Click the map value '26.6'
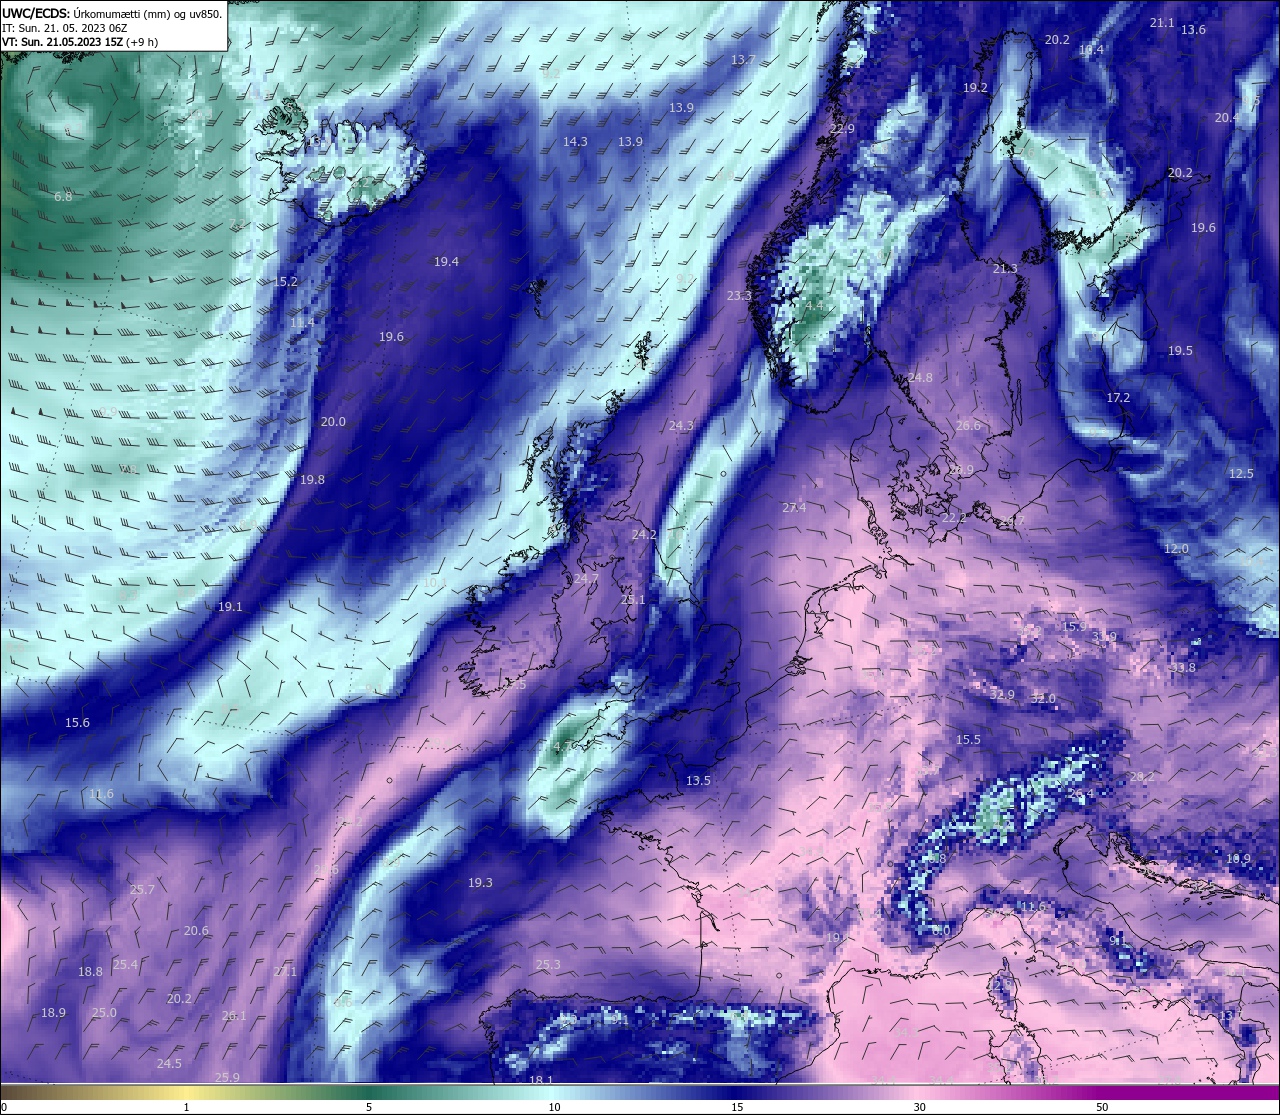 pyautogui.click(x=968, y=425)
